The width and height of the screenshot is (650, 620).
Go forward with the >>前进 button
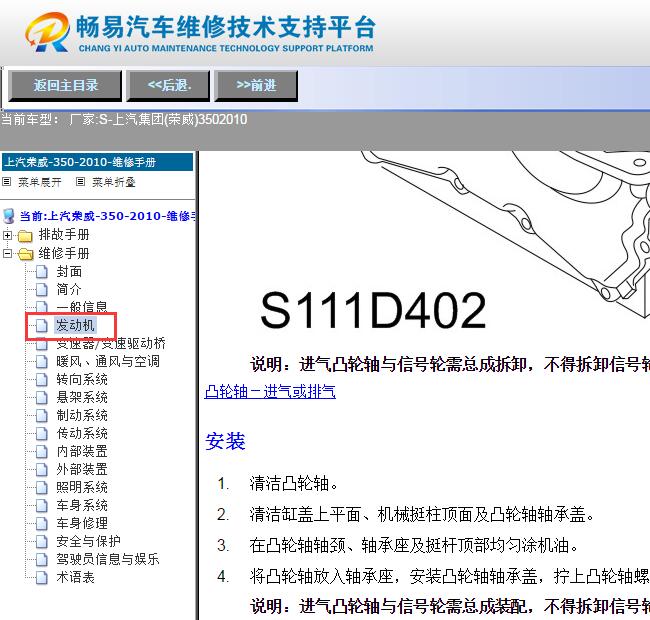(x=256, y=86)
